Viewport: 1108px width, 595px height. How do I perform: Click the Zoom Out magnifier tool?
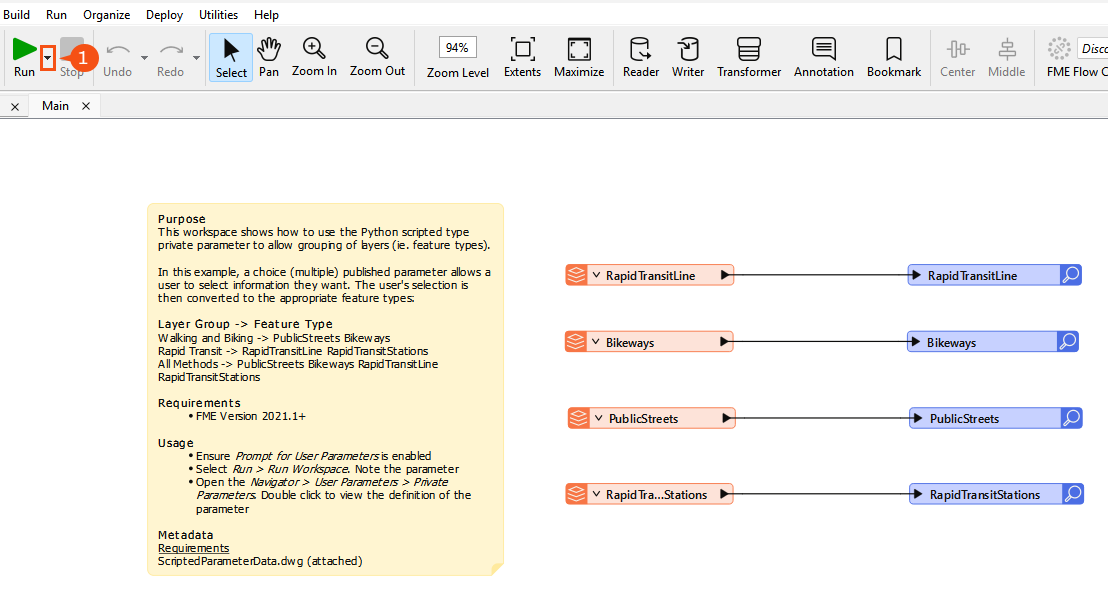coord(377,56)
